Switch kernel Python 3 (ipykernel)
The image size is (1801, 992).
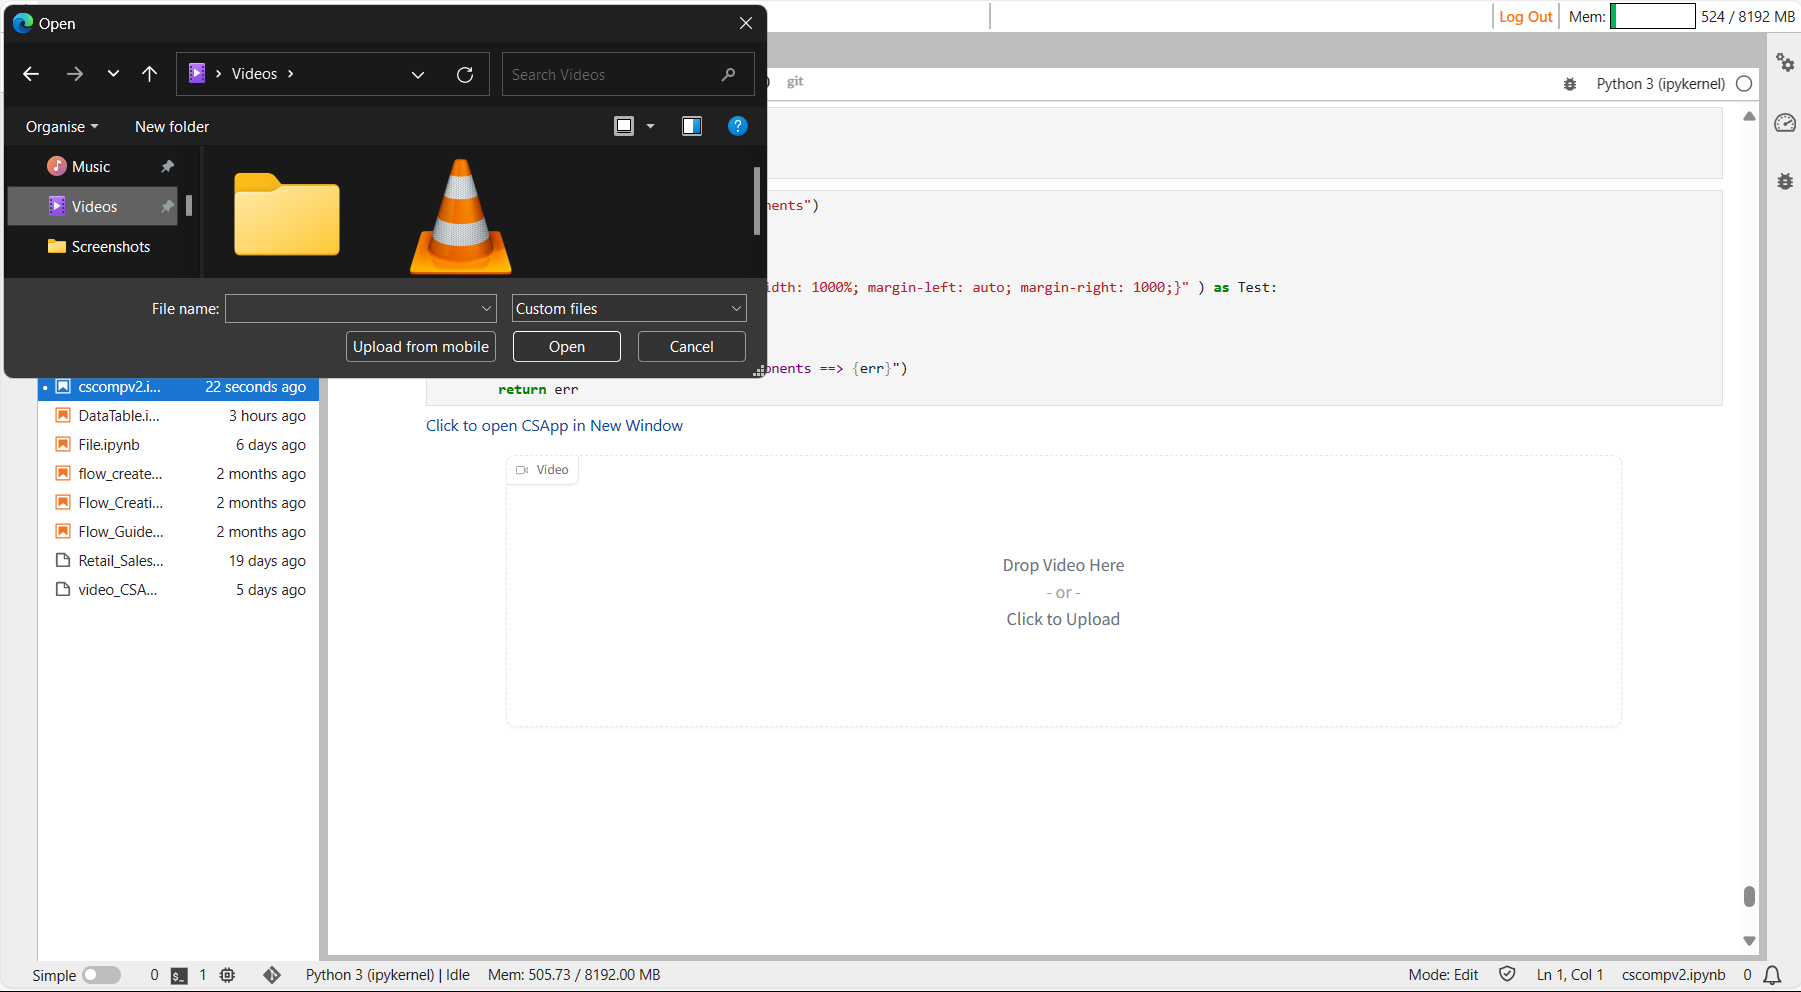(x=1660, y=84)
